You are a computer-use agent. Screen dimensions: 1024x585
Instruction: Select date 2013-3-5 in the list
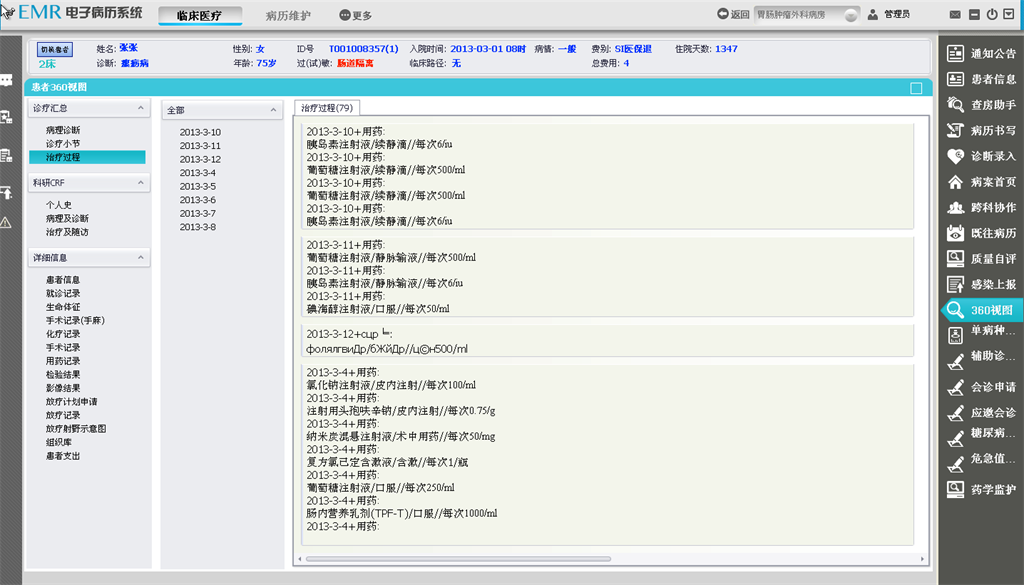[x=197, y=187]
